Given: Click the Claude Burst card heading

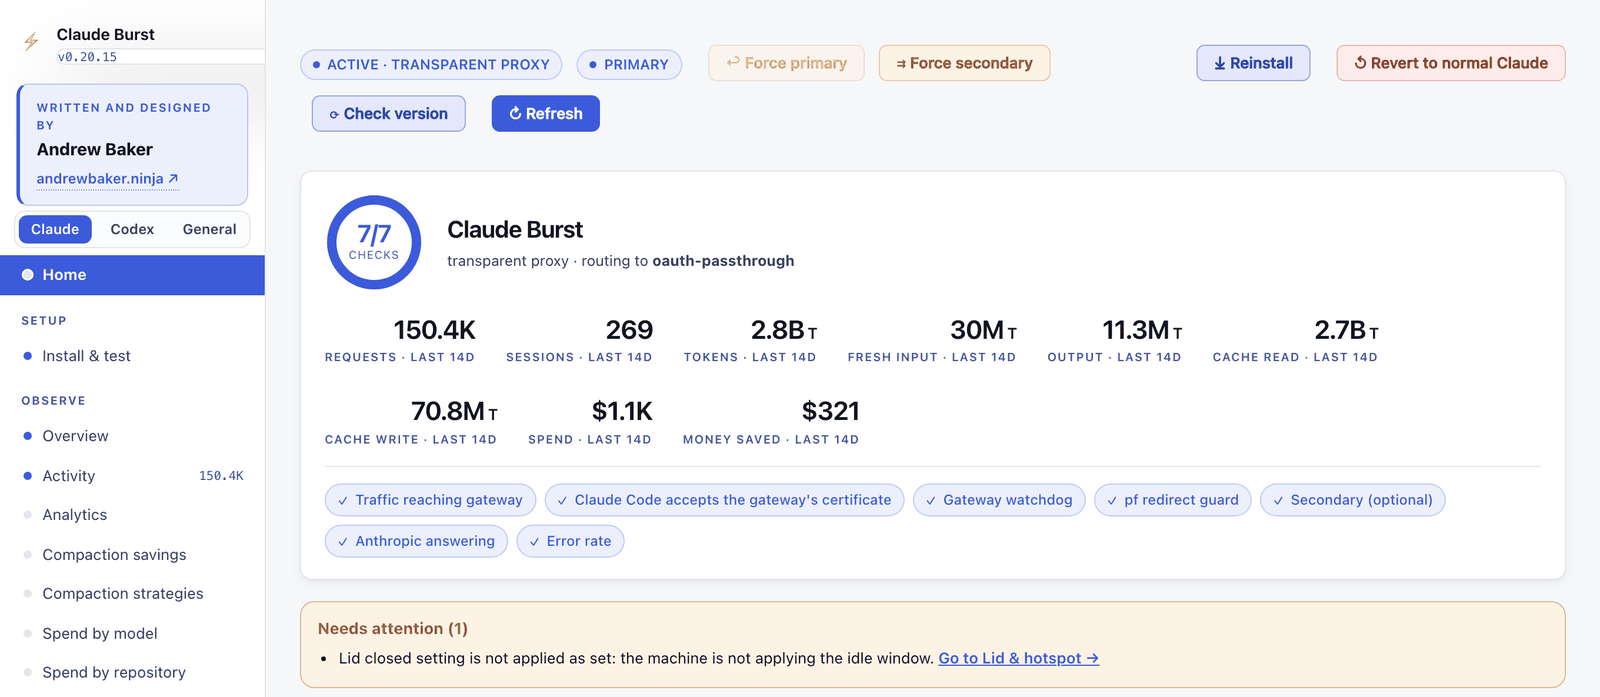Looking at the screenshot, I should tap(515, 230).
